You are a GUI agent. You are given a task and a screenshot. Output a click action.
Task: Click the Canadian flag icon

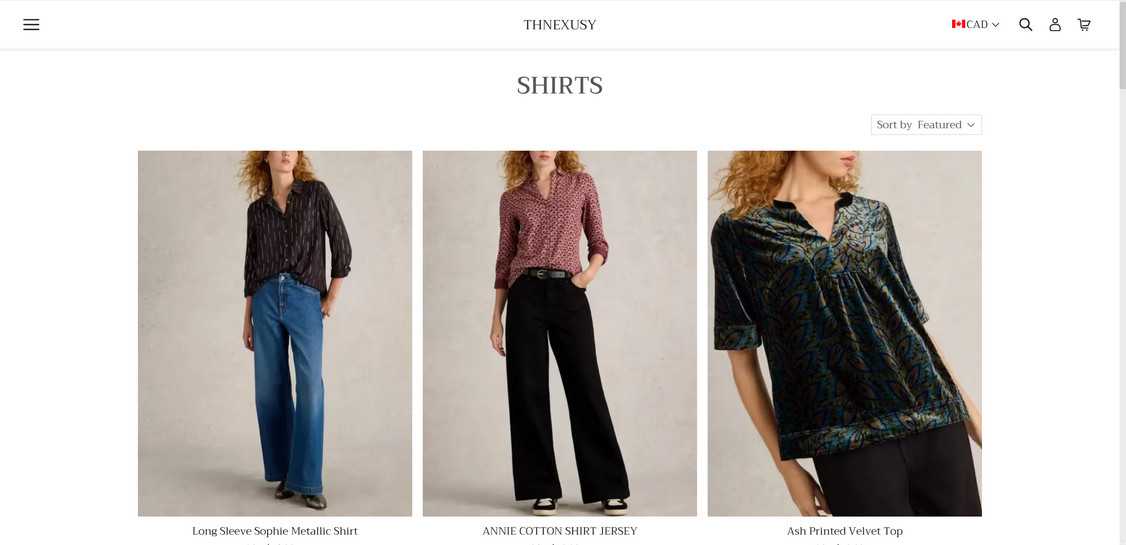pos(958,24)
